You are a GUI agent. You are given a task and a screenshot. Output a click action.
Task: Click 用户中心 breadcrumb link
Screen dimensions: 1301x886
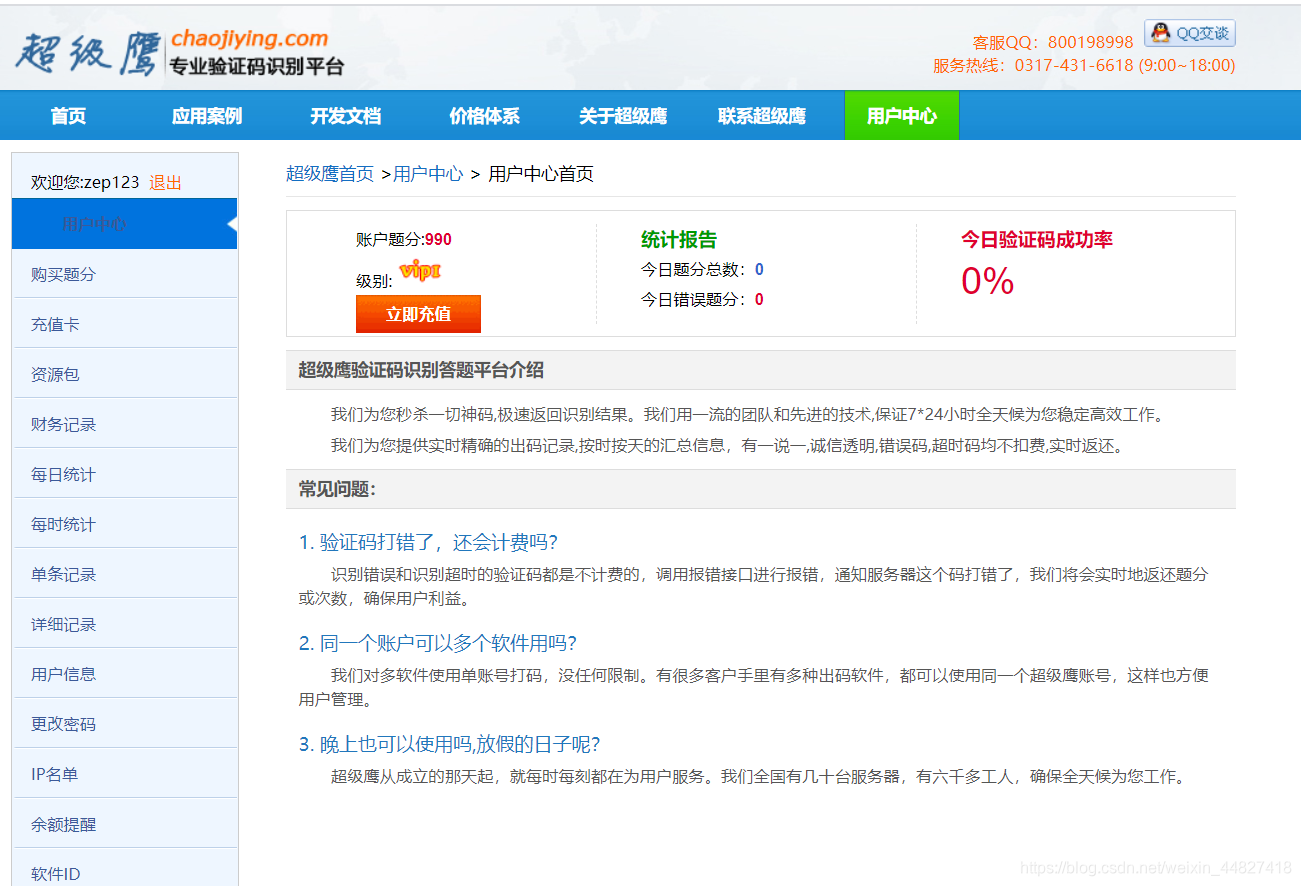pos(428,174)
